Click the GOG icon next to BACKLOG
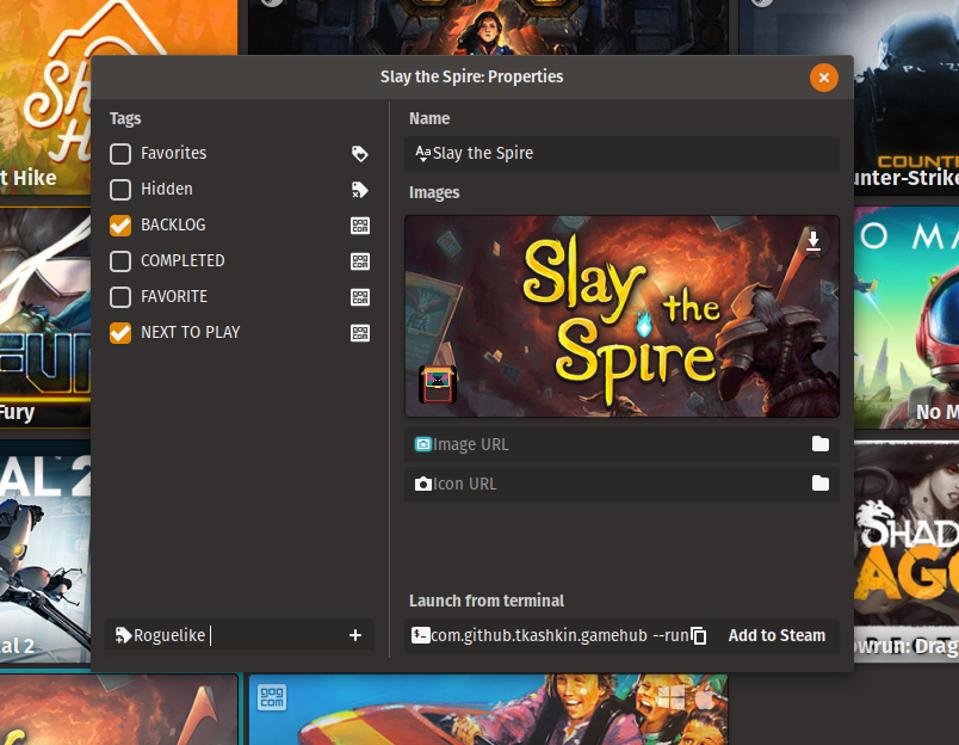 pyautogui.click(x=360, y=226)
